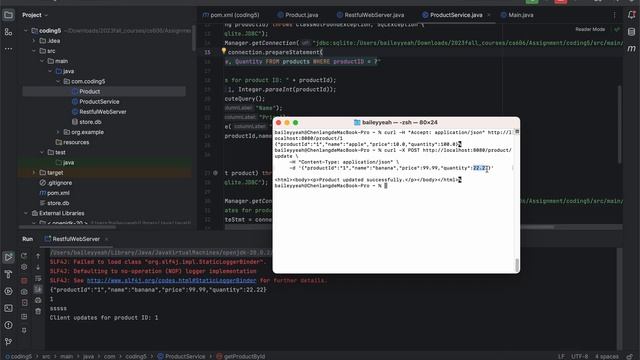Switch to RestfulWebServer.java tab
Screen dimensions: 640x360
pos(370,15)
